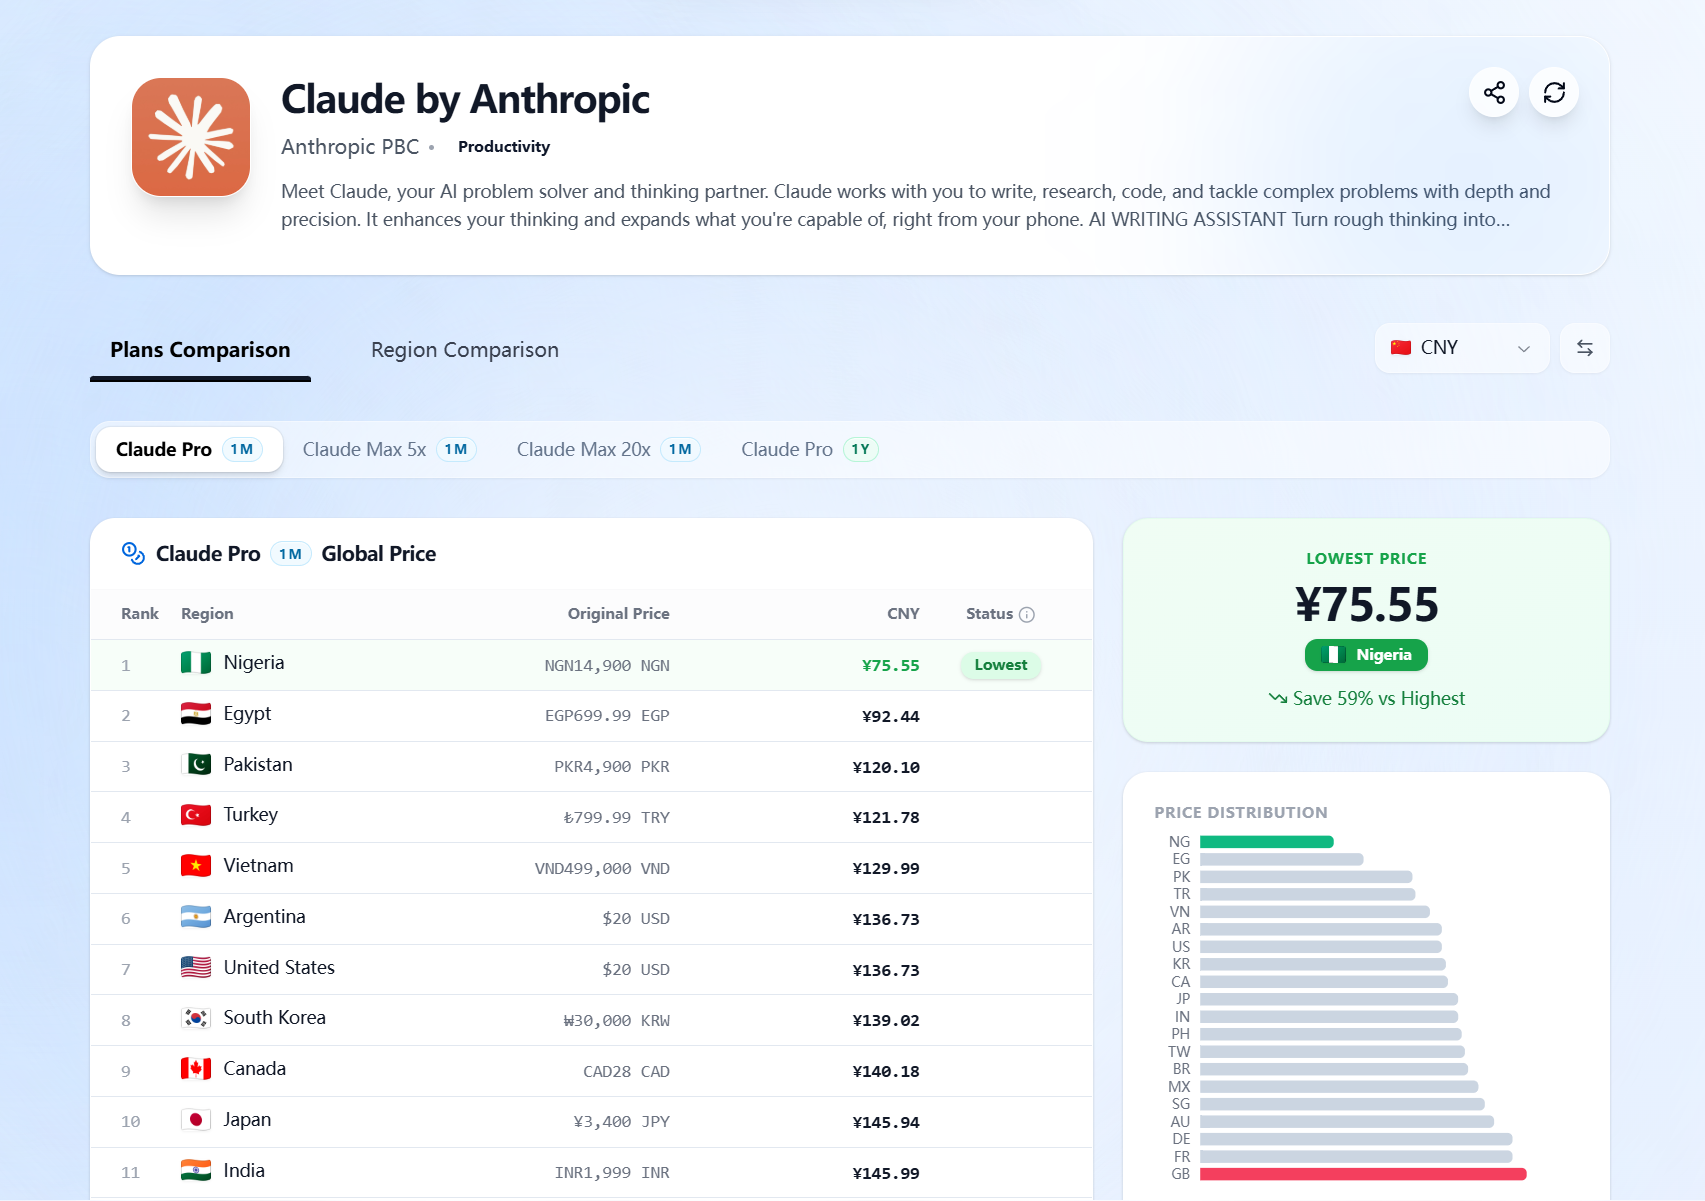Click the green NG distribution bar
This screenshot has height=1201, width=1705.
(1267, 842)
